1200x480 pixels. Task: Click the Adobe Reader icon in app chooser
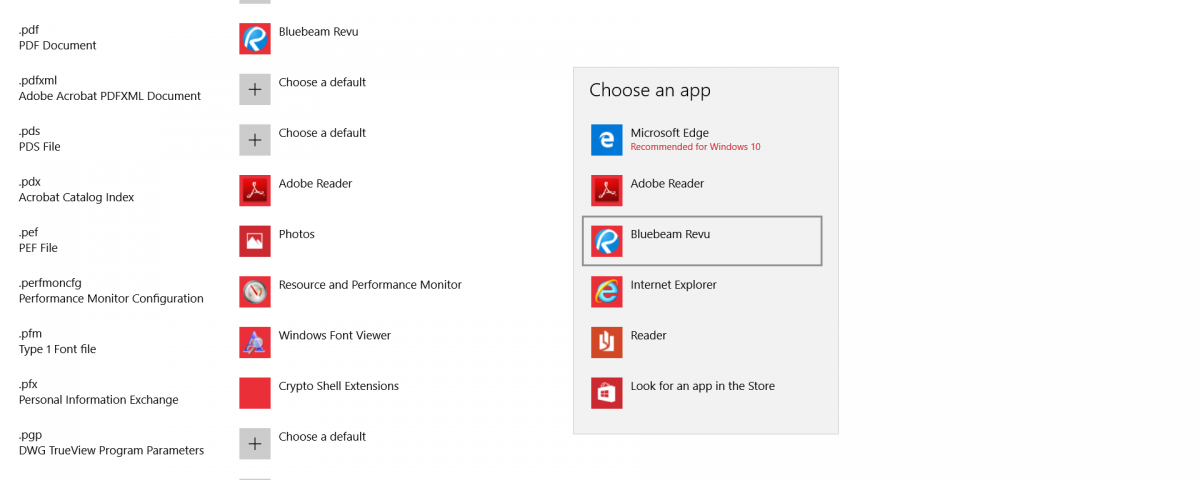pyautogui.click(x=607, y=190)
